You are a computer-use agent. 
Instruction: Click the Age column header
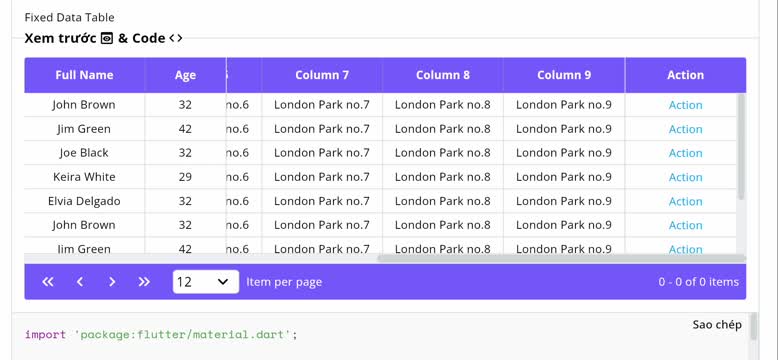[x=185, y=75]
